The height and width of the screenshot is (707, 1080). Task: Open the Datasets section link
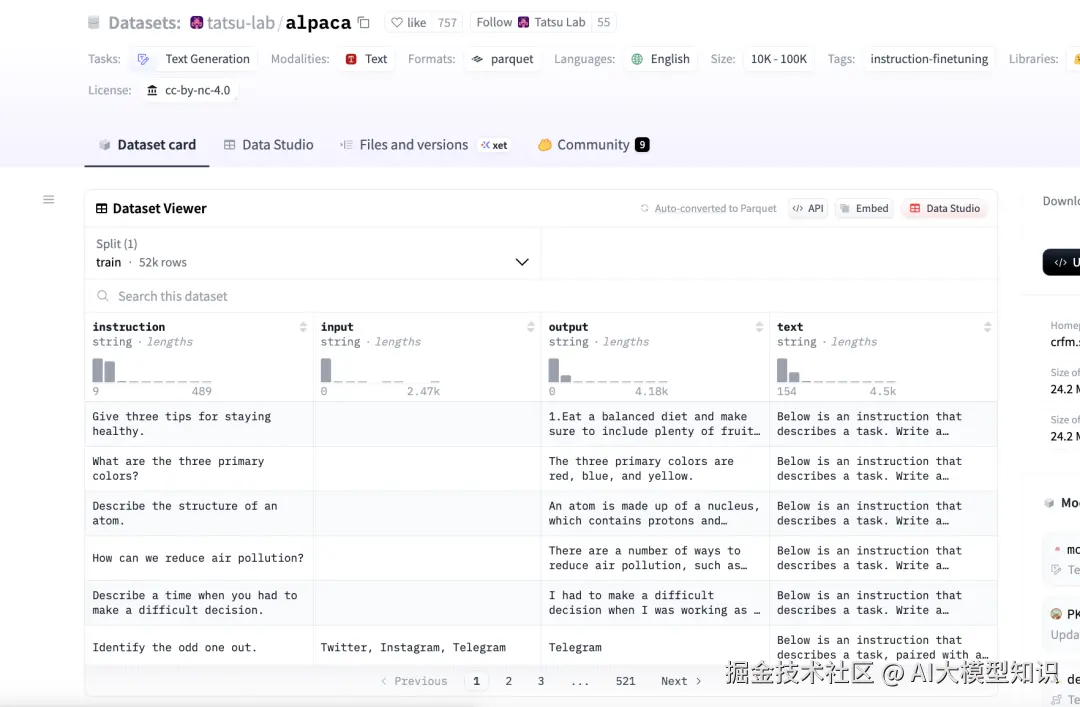(x=144, y=23)
